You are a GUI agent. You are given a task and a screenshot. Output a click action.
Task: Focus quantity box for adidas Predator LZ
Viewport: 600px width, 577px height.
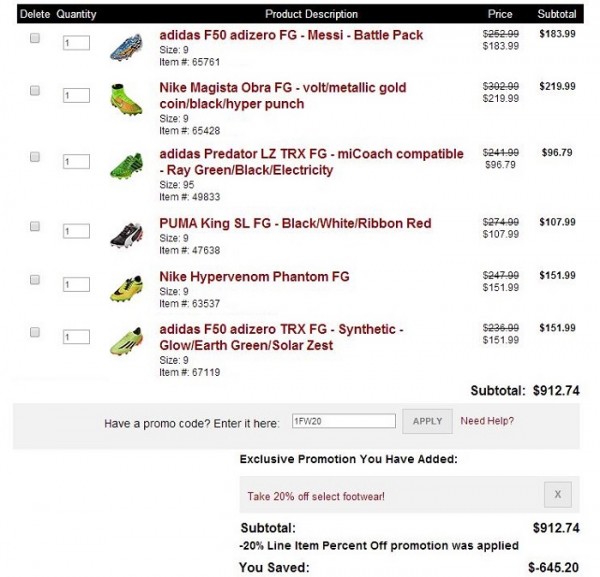pos(76,162)
